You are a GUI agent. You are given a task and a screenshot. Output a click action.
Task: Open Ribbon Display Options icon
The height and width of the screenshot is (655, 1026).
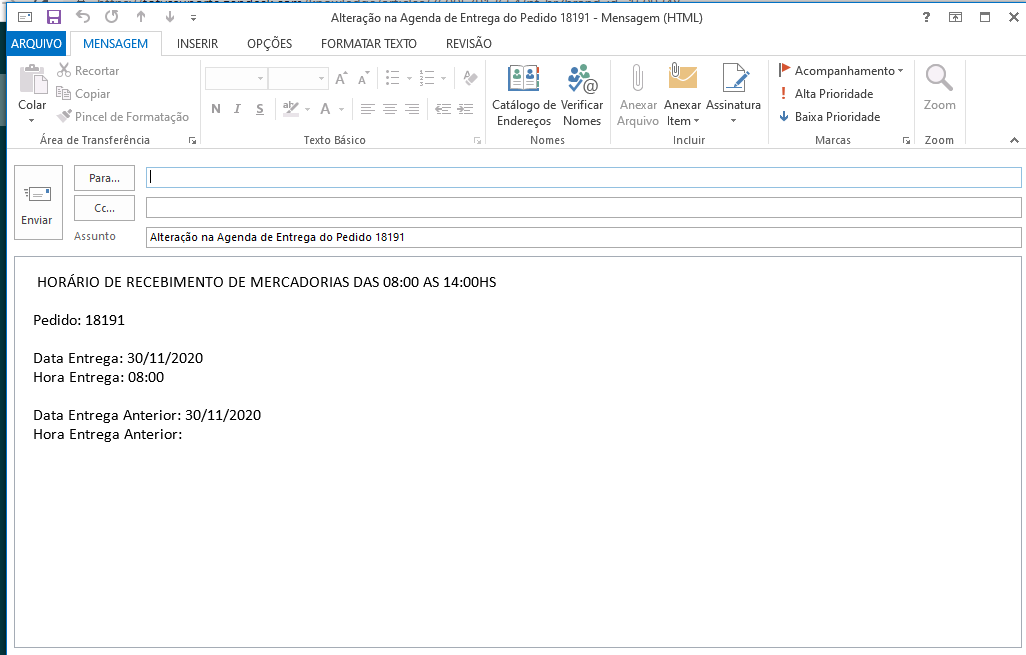[955, 18]
